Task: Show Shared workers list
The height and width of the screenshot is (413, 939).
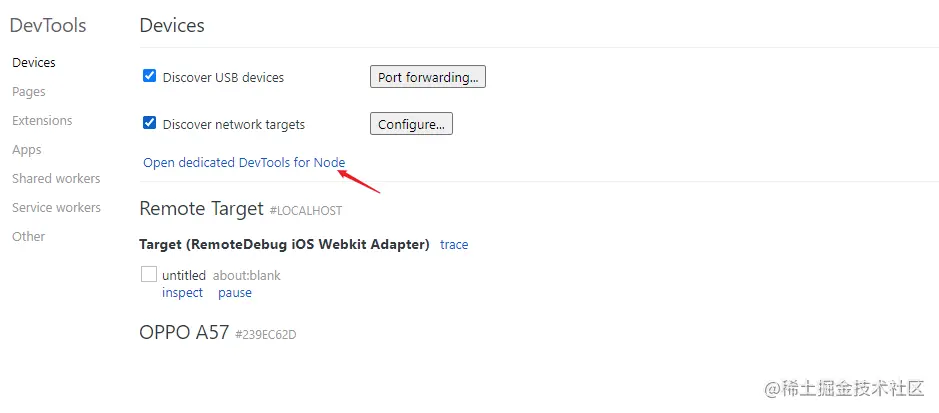Action: tap(56, 178)
